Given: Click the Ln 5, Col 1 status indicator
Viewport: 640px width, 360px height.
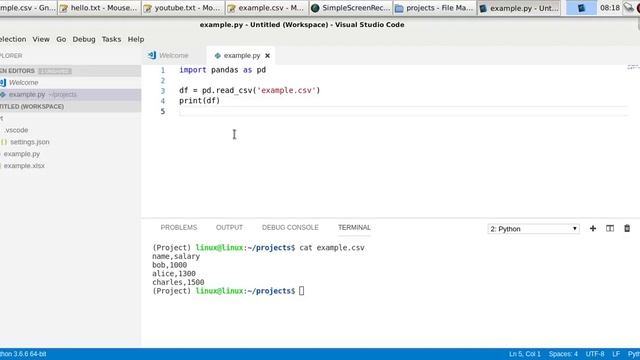Looking at the screenshot, I should (x=524, y=354).
